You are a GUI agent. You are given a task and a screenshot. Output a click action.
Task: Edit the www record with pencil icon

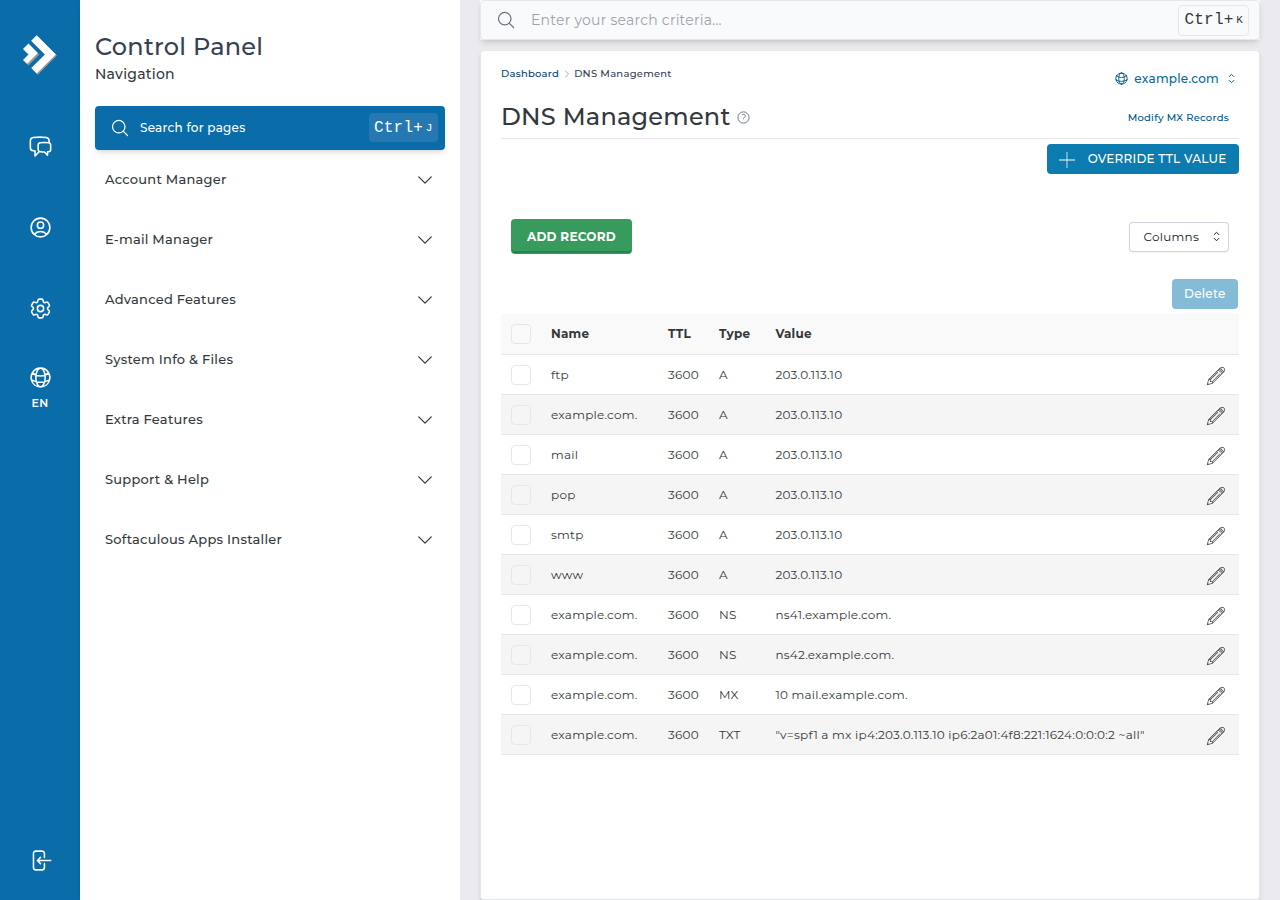[1216, 576]
